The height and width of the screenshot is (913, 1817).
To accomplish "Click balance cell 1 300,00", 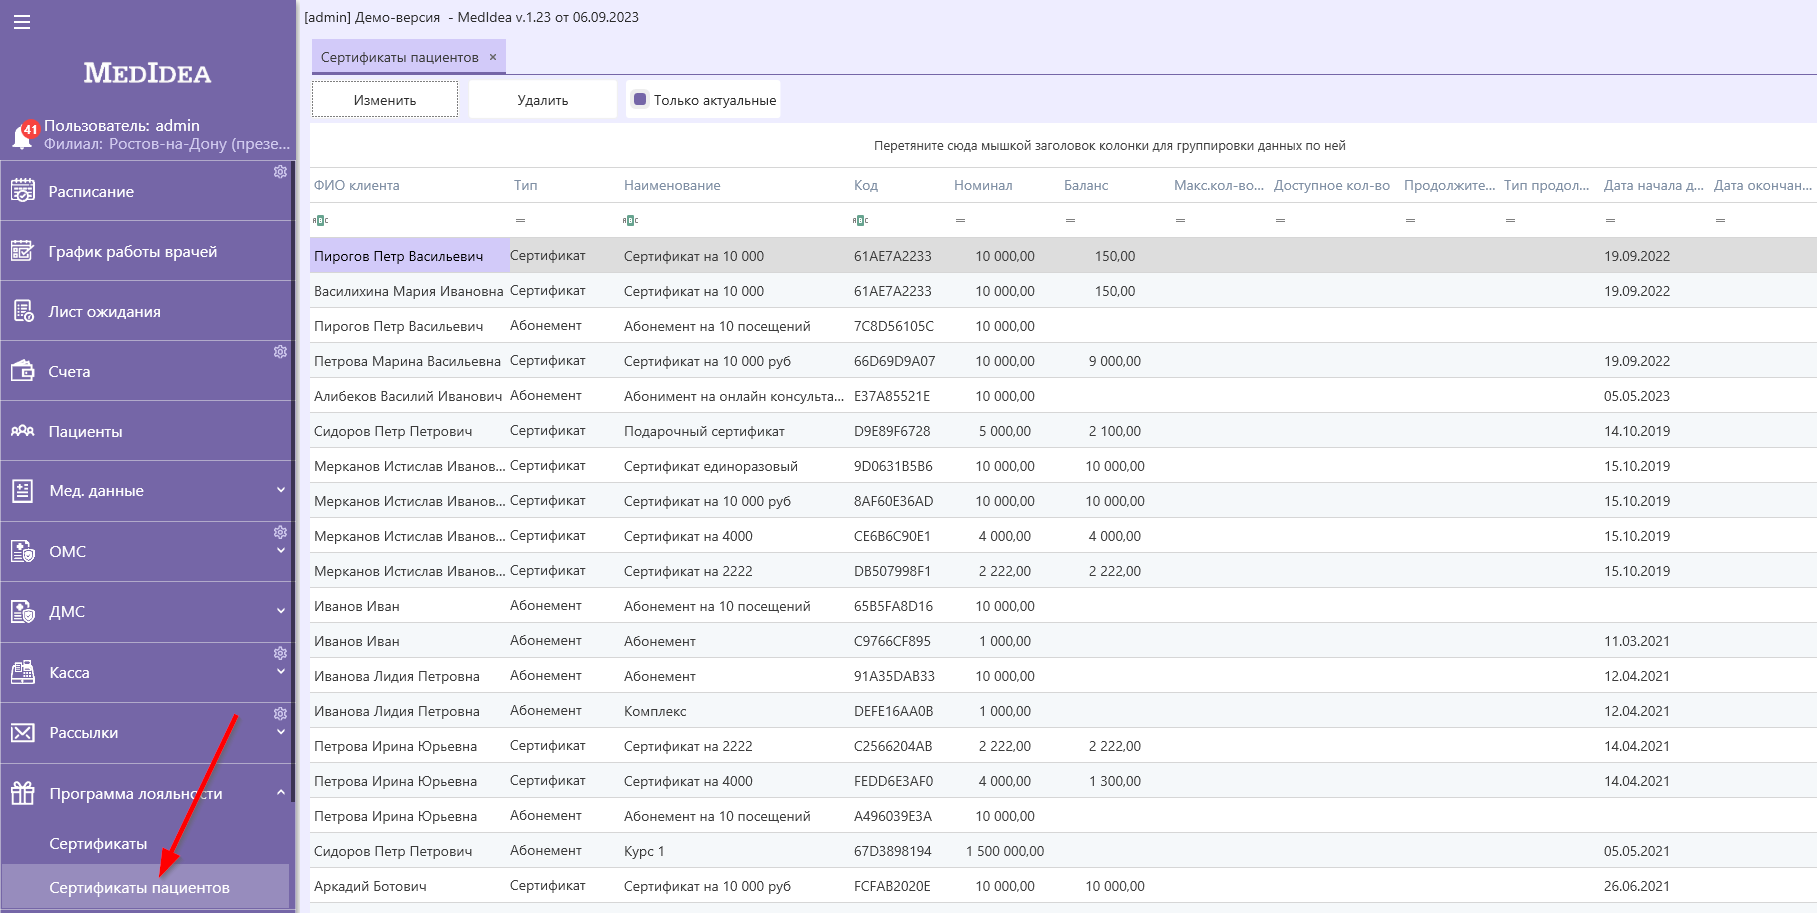I will pyautogui.click(x=1115, y=781).
